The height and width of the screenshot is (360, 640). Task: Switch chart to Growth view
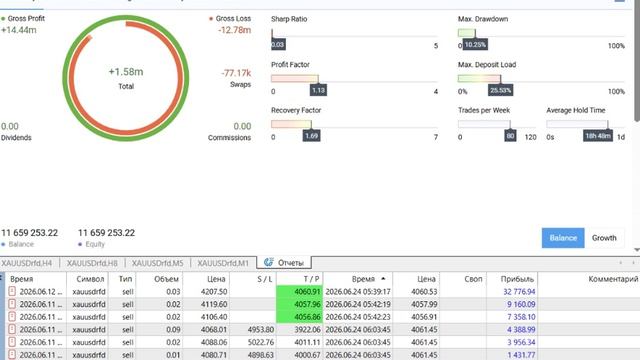604,238
